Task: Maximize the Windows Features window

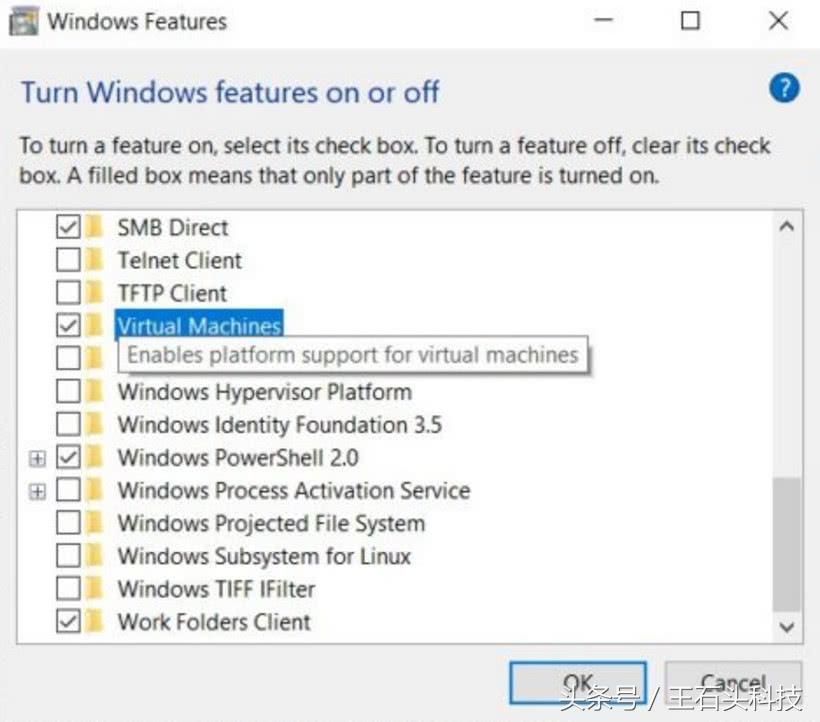Action: pyautogui.click(x=690, y=21)
